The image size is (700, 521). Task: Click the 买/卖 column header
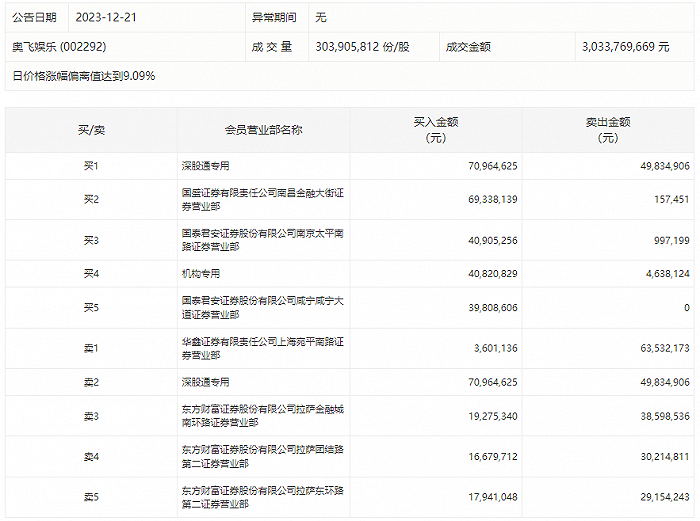(92, 130)
